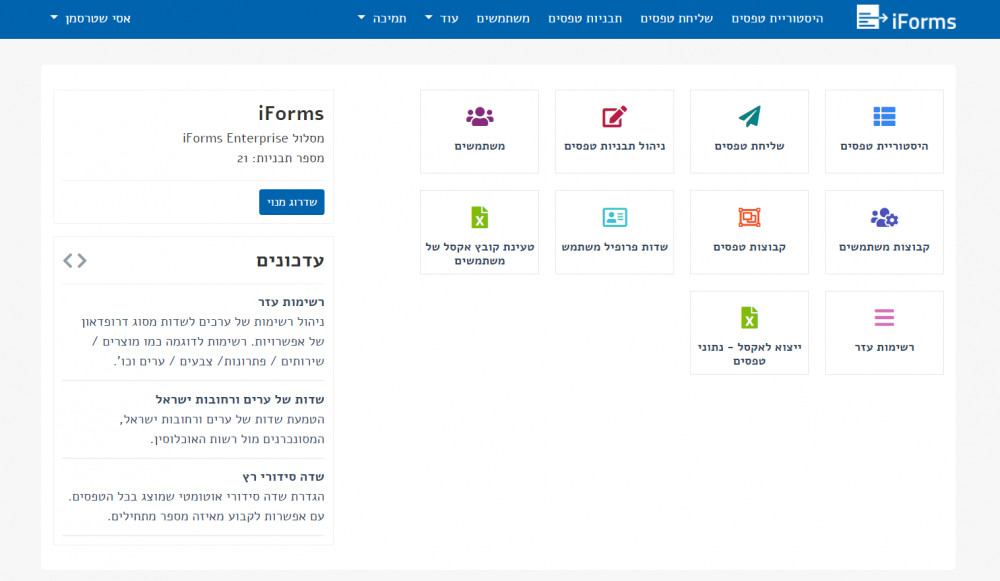Screen dimensions: 1000x581
Task: Click the מסלול iForms Enterprise text
Action: click(253, 138)
